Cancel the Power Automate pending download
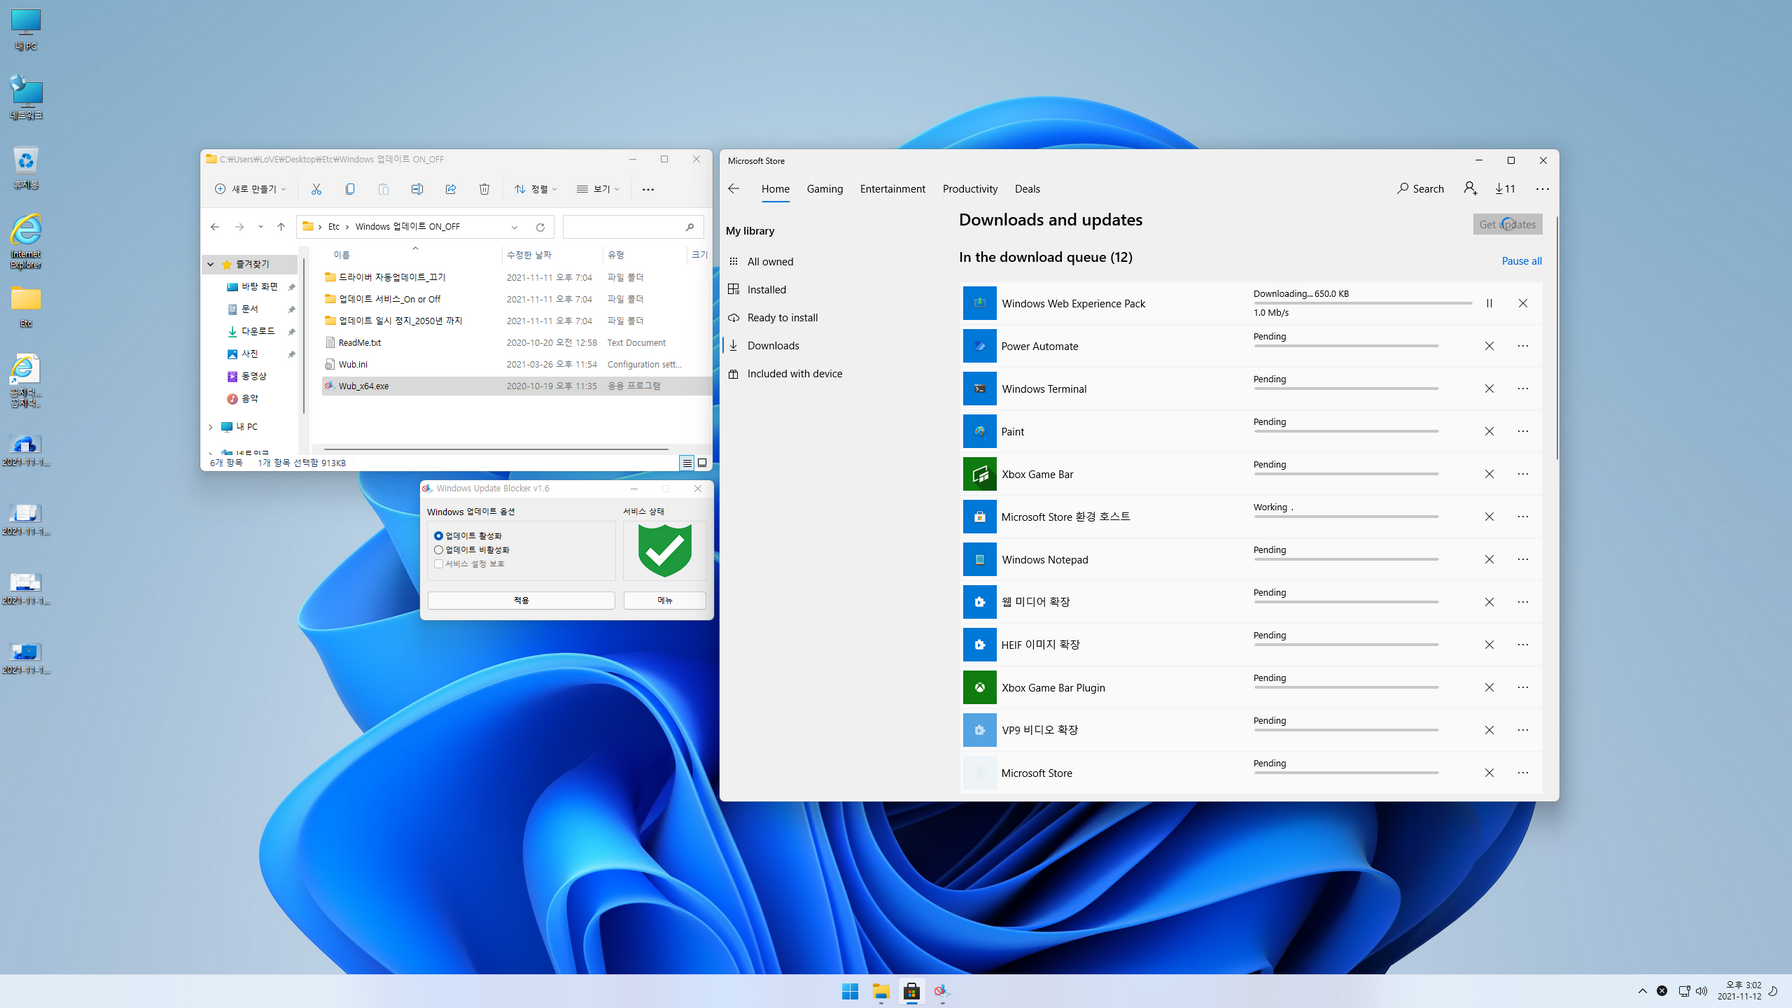1792x1008 pixels. pos(1489,346)
